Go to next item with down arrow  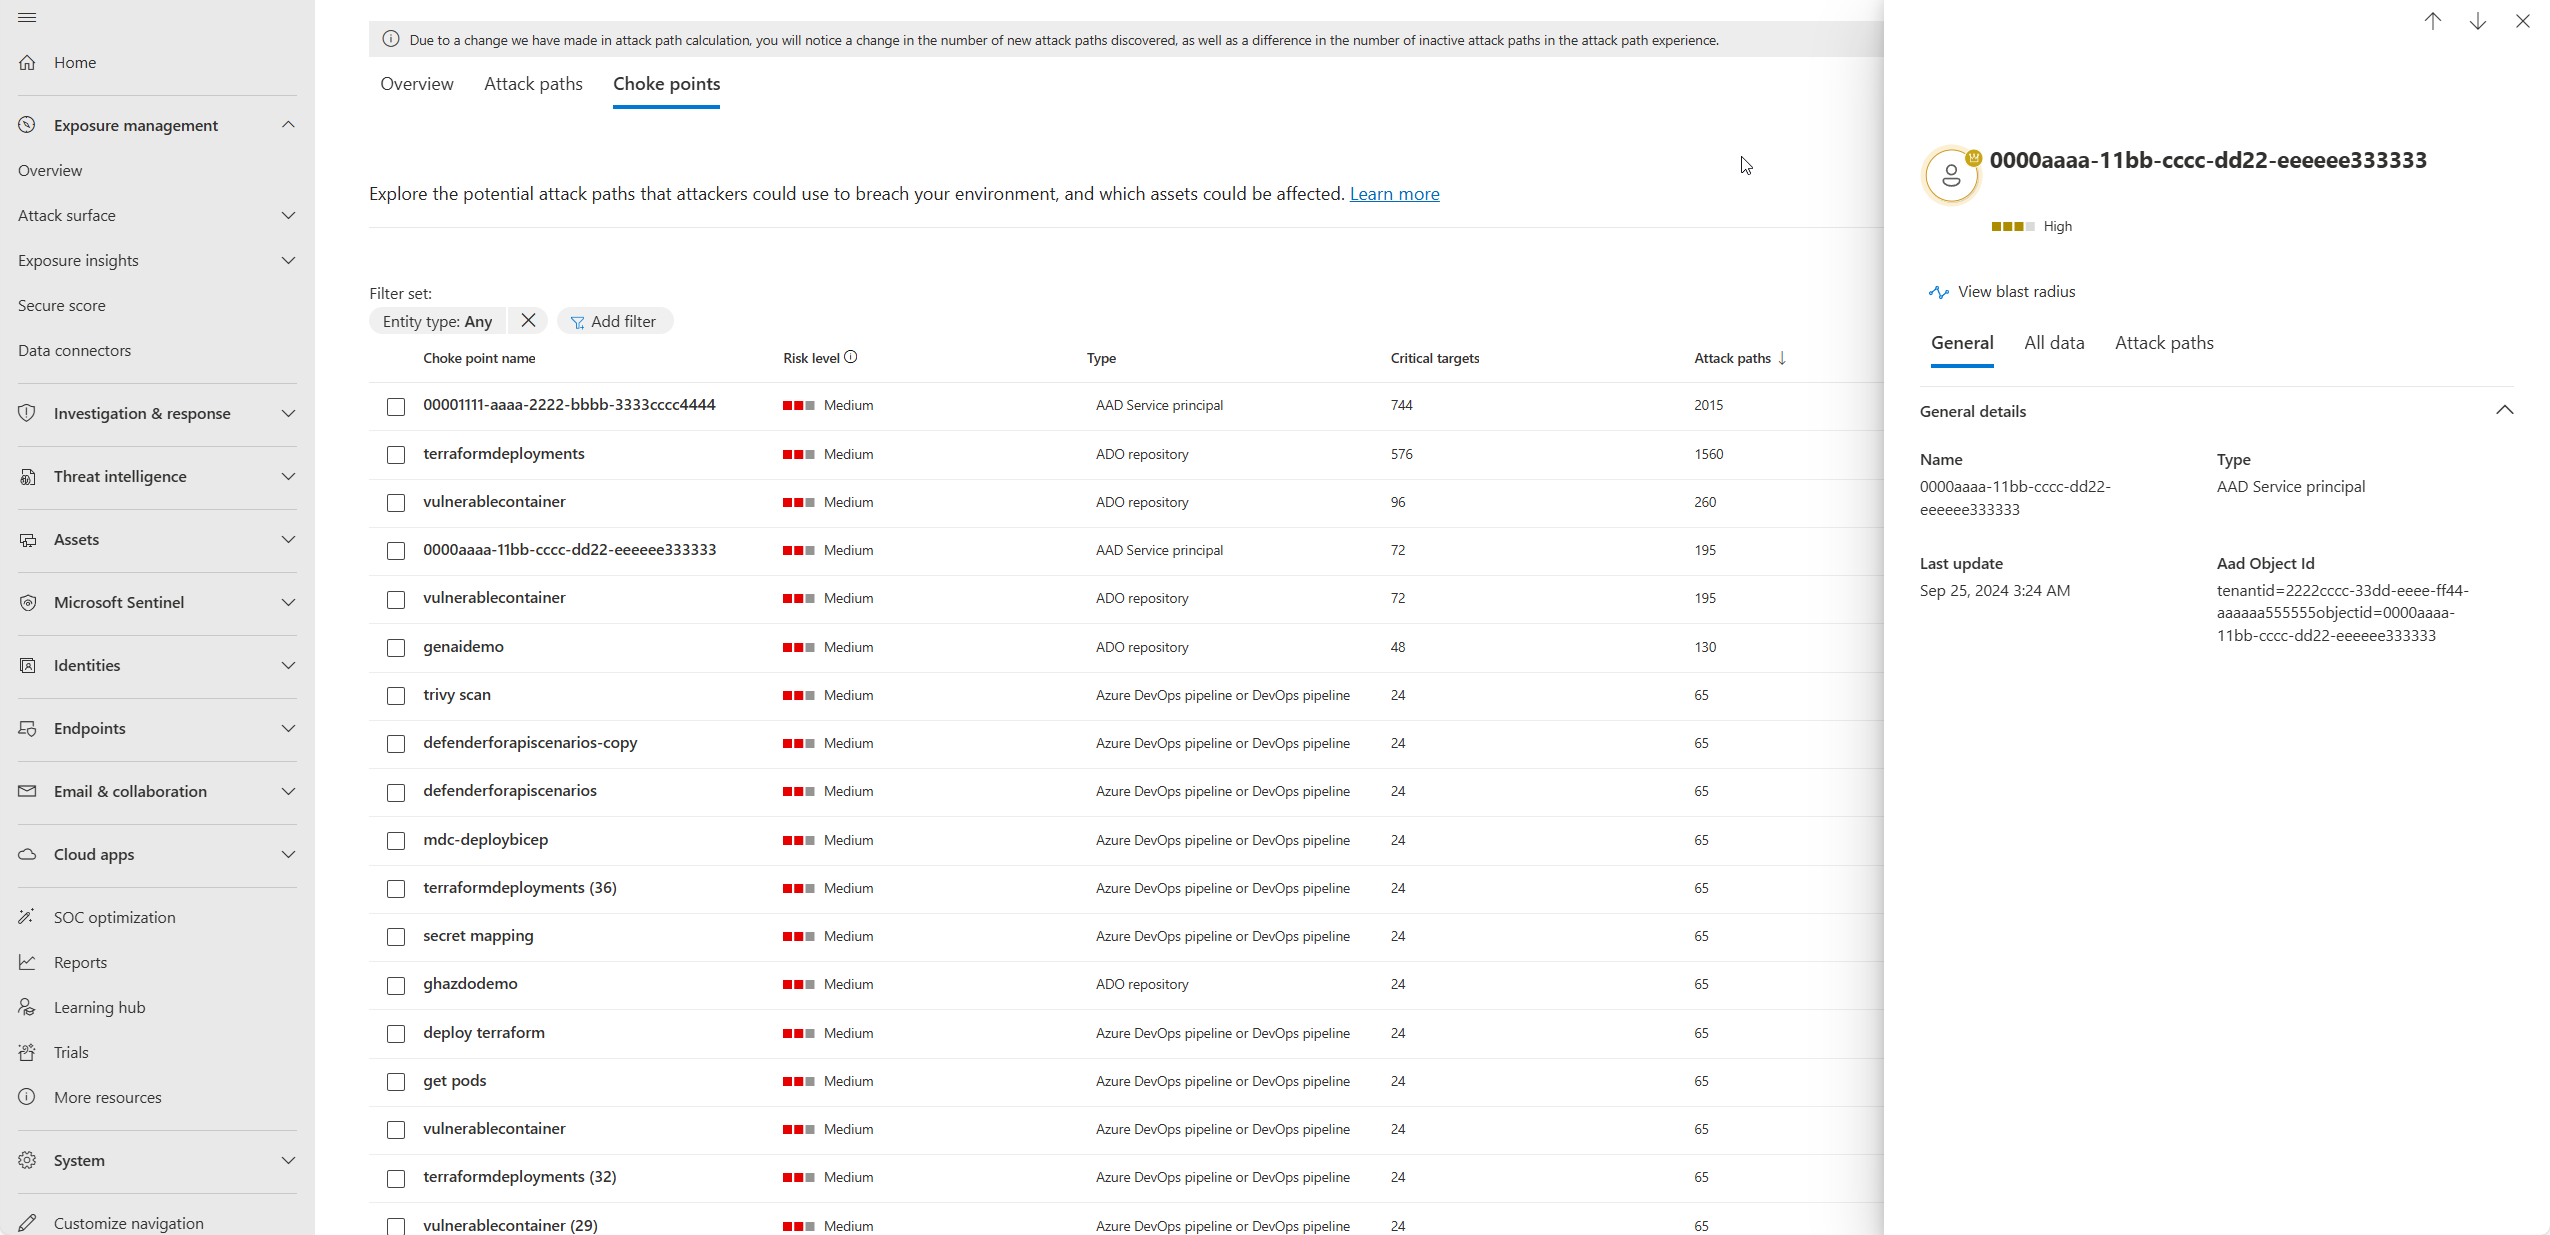point(2478,21)
